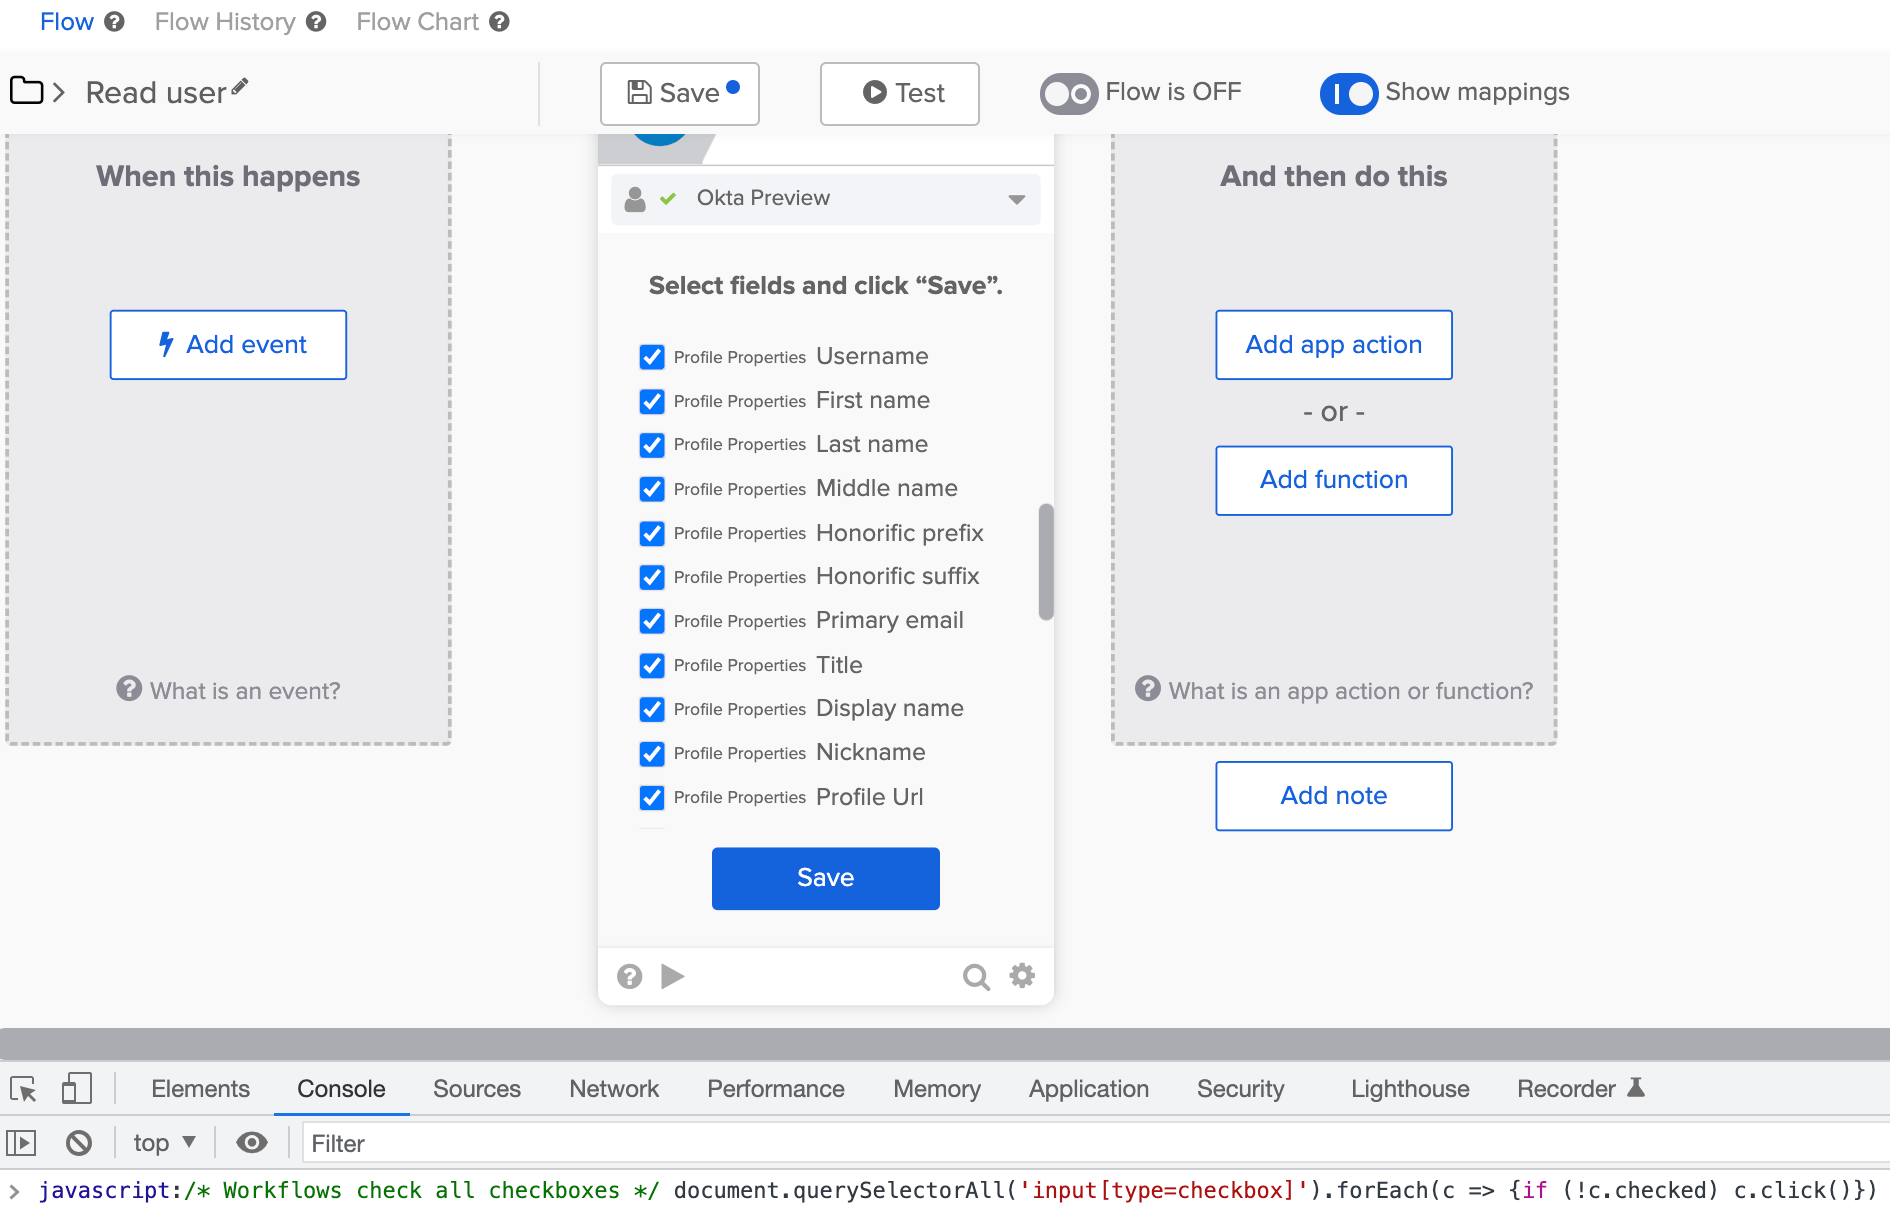Click help icon beside app action question

[x=1148, y=689]
